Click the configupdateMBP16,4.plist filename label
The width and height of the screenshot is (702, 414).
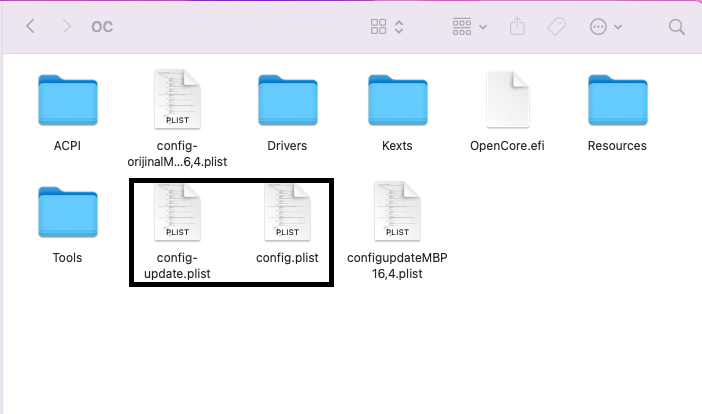(x=397, y=266)
